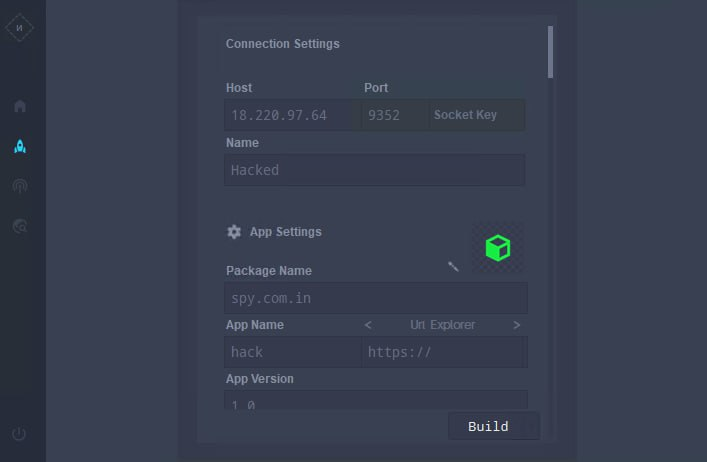Click the pencil edit icon
Viewport: 707px width, 462px height.
[453, 266]
